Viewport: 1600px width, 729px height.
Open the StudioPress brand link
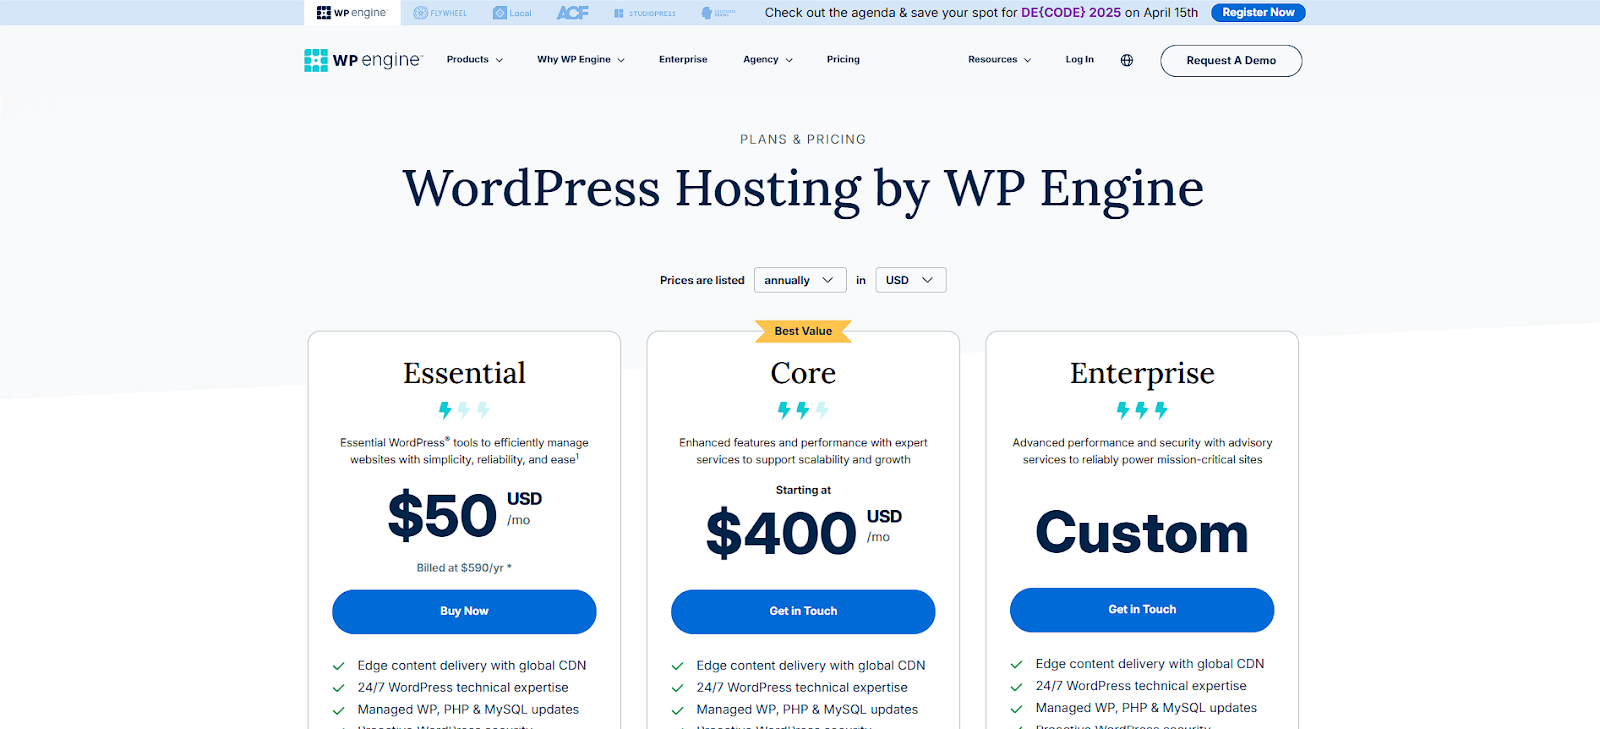point(645,13)
